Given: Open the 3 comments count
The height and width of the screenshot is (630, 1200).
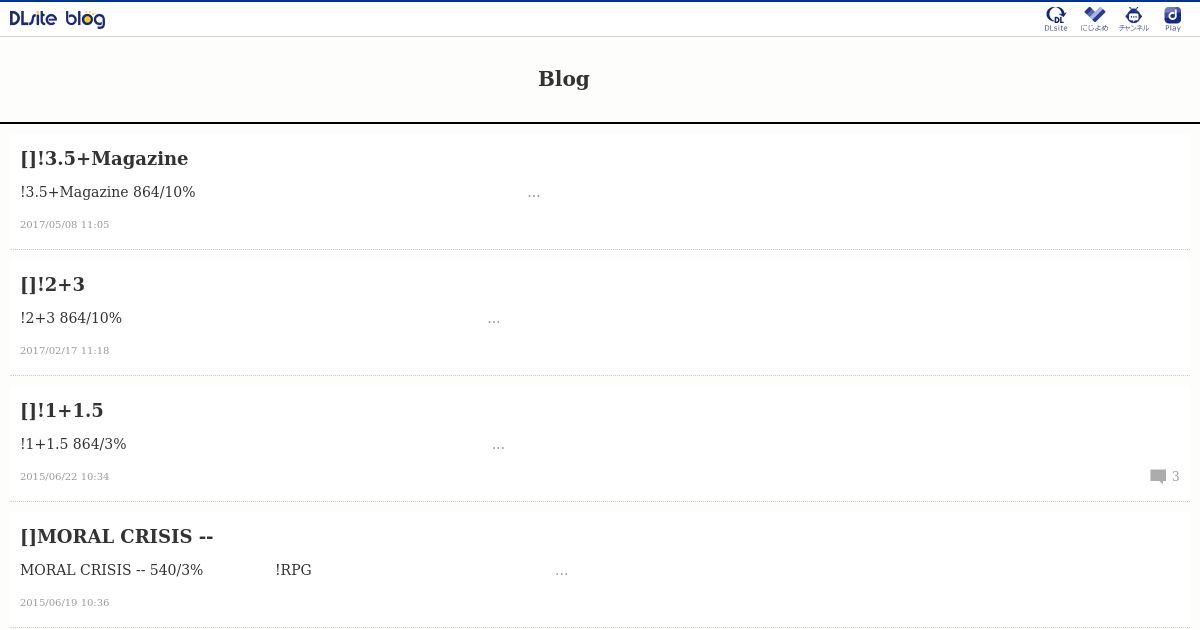Looking at the screenshot, I should 1176,476.
